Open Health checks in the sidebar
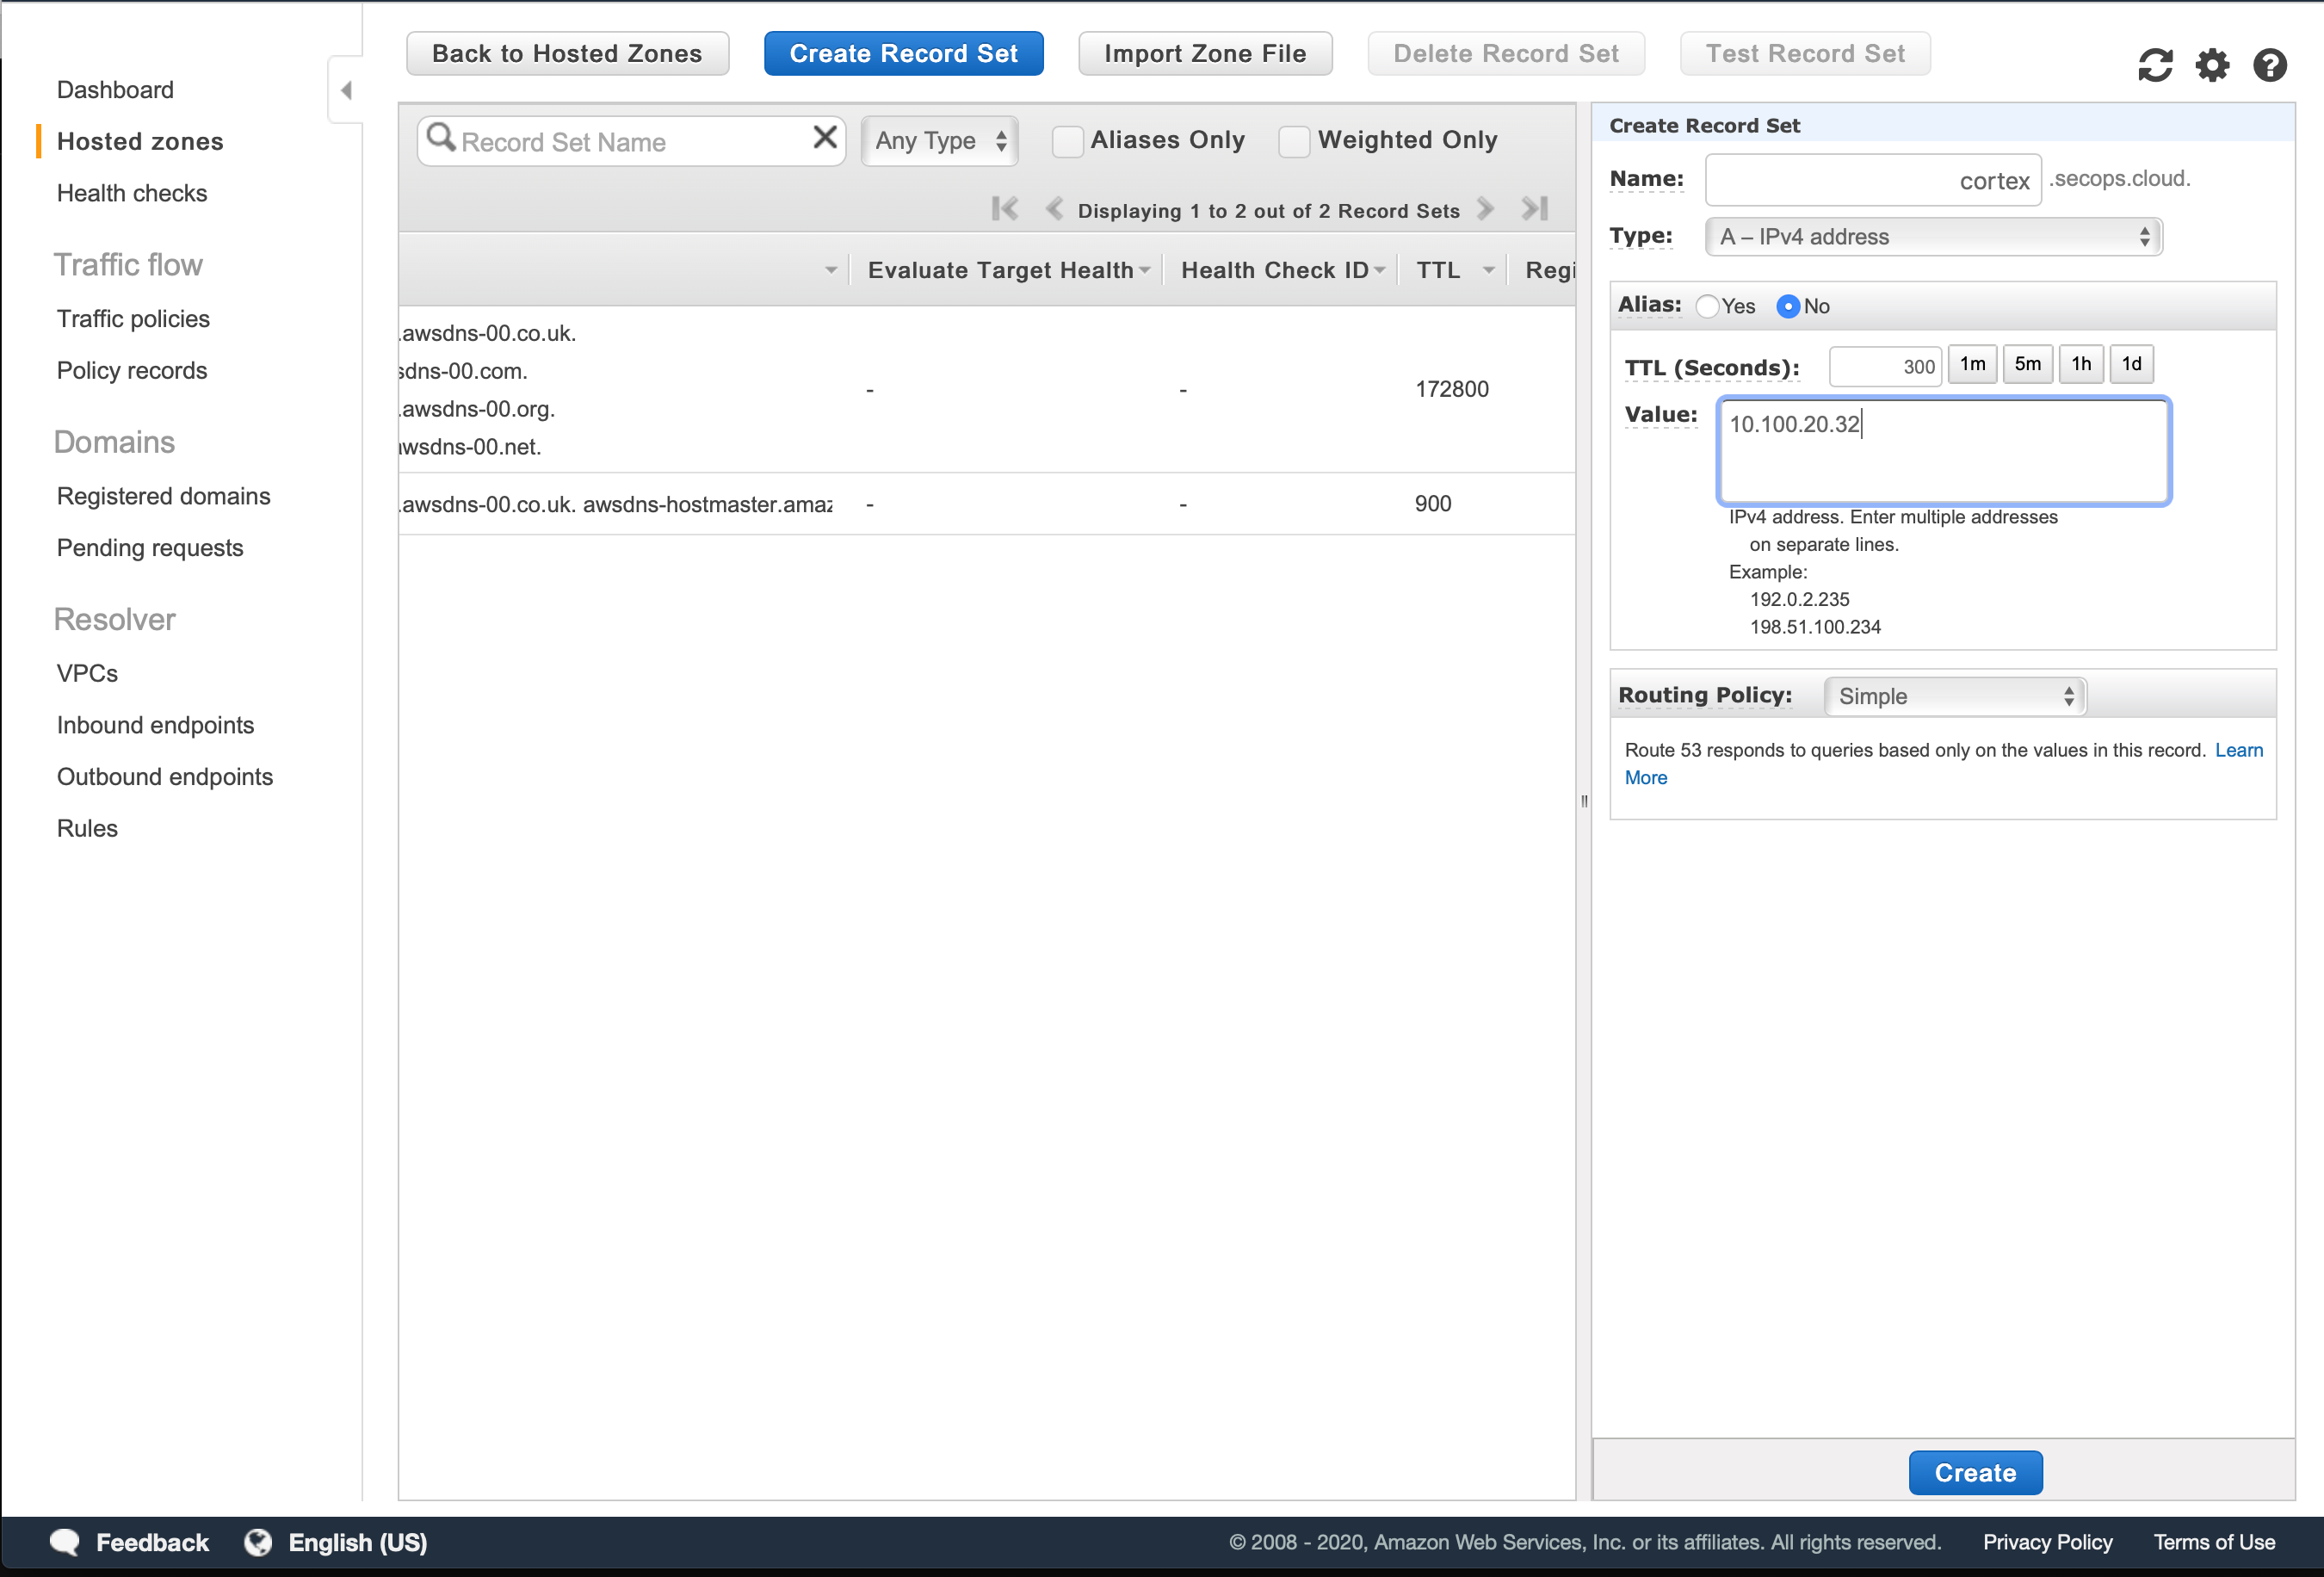2324x1577 pixels. click(x=131, y=192)
